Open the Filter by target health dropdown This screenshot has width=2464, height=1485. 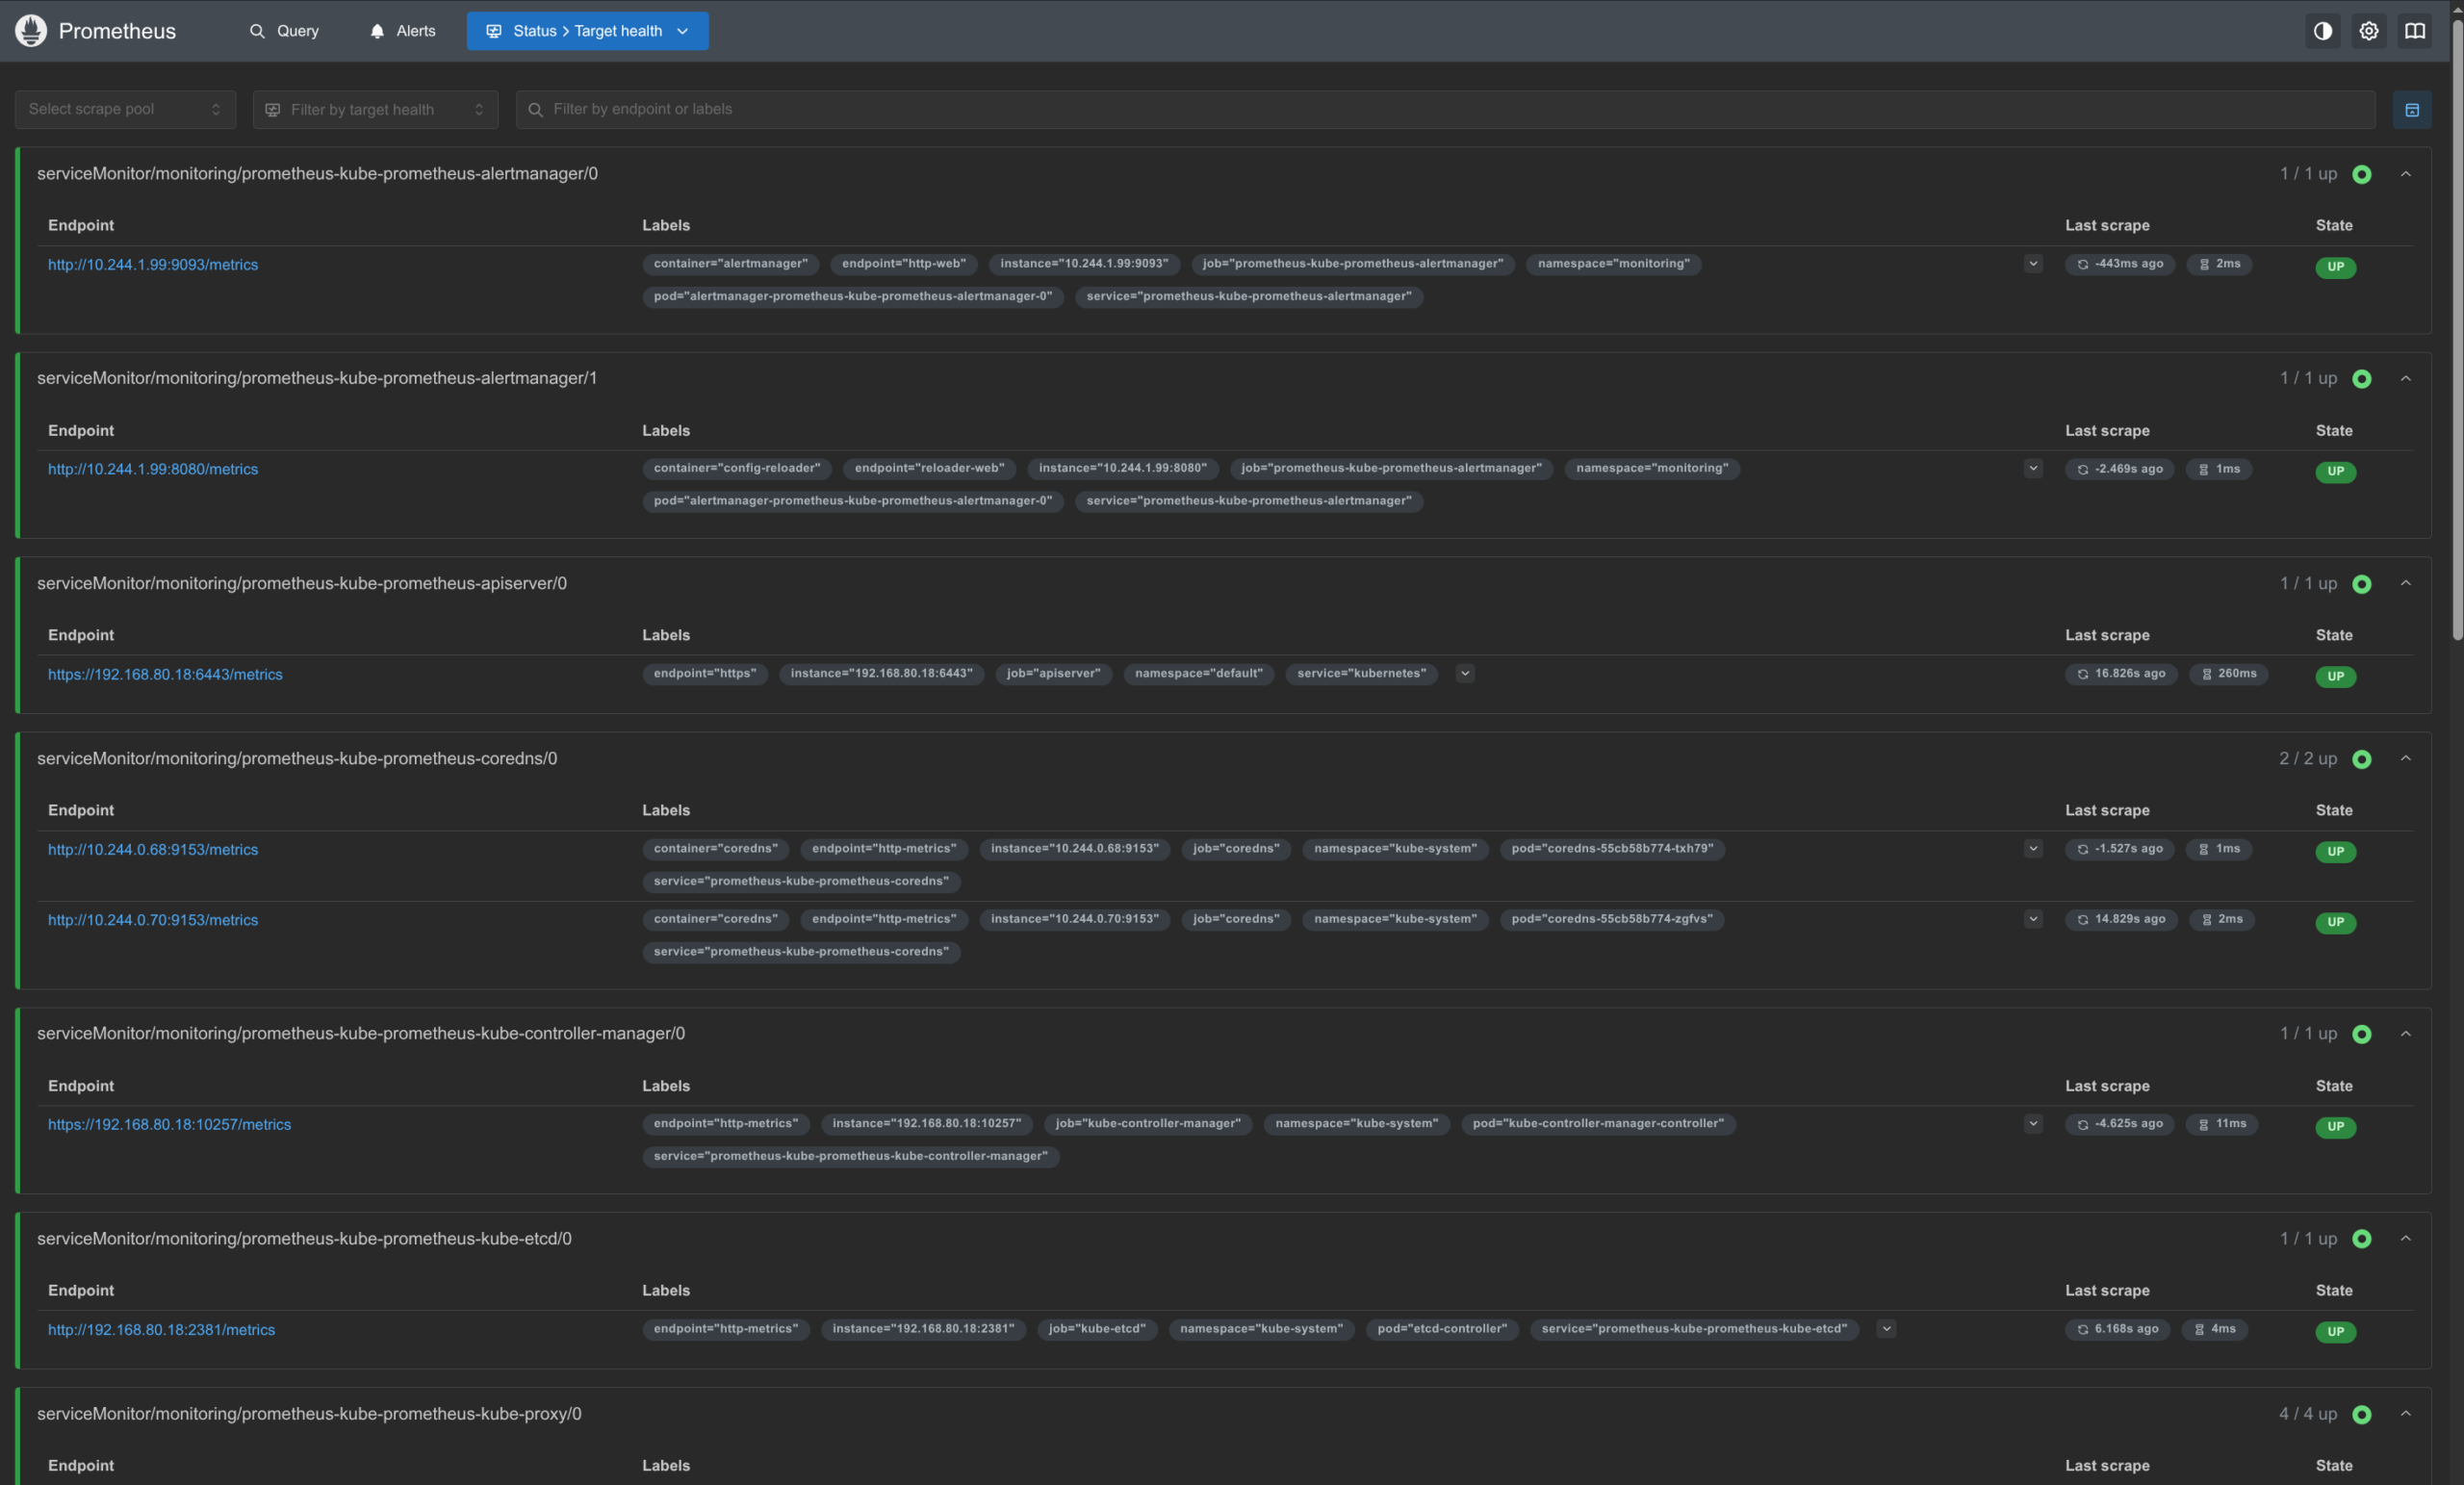click(x=375, y=110)
